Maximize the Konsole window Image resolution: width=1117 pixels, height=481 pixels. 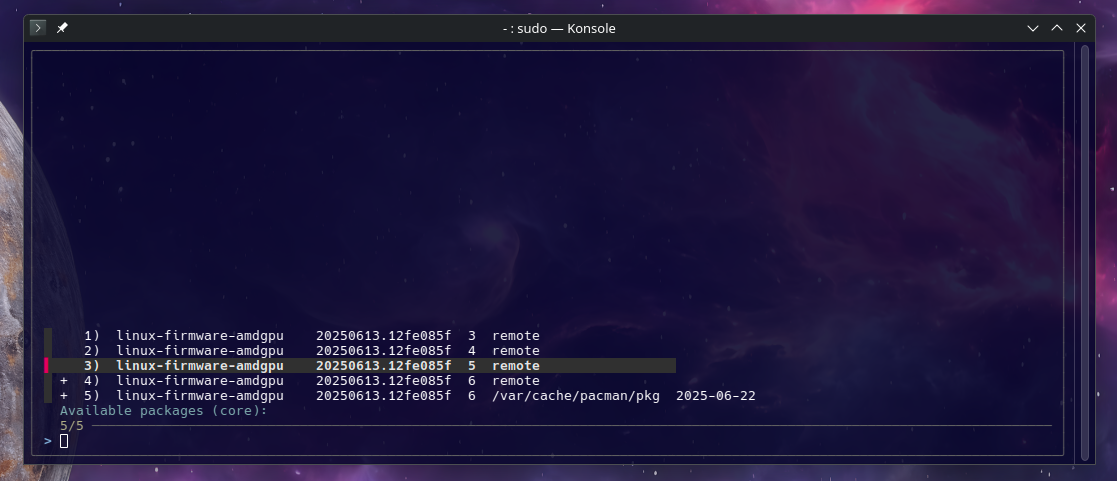click(1056, 29)
